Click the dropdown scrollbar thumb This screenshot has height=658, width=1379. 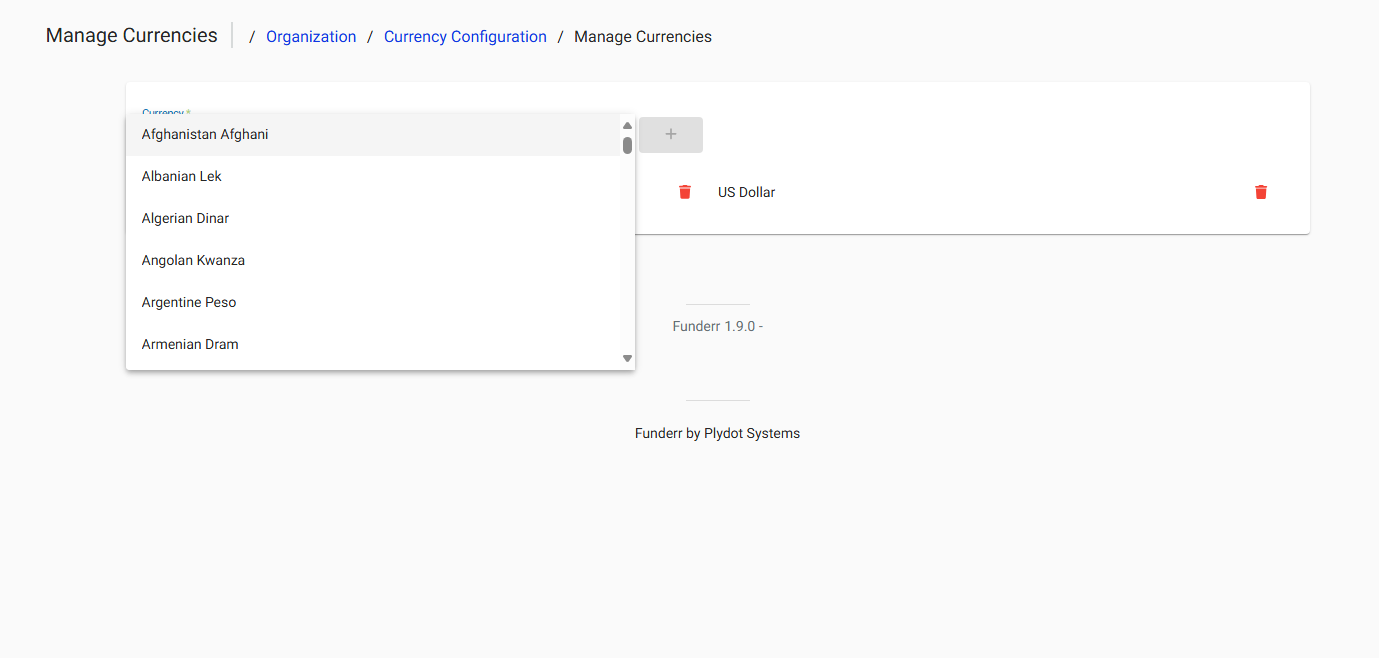pos(627,144)
